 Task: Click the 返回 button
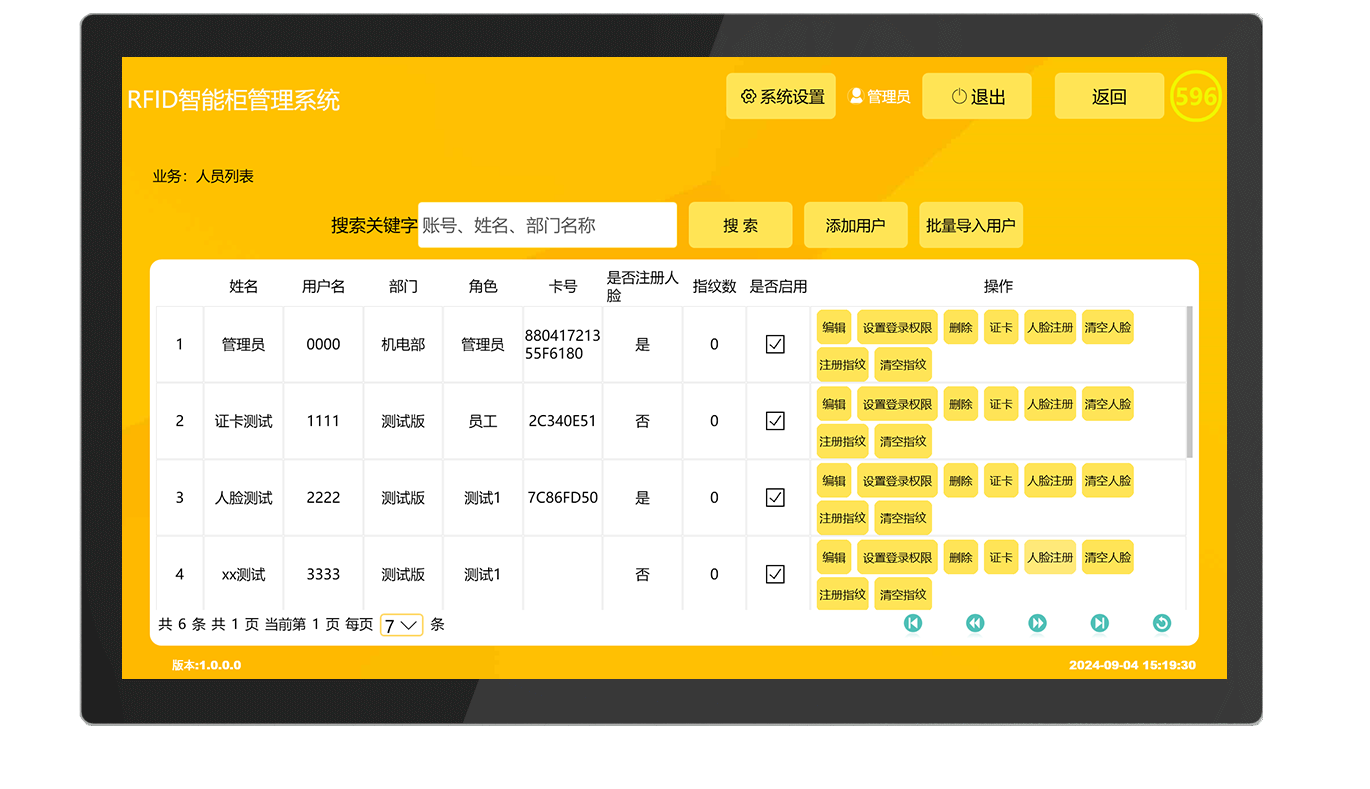1109,96
